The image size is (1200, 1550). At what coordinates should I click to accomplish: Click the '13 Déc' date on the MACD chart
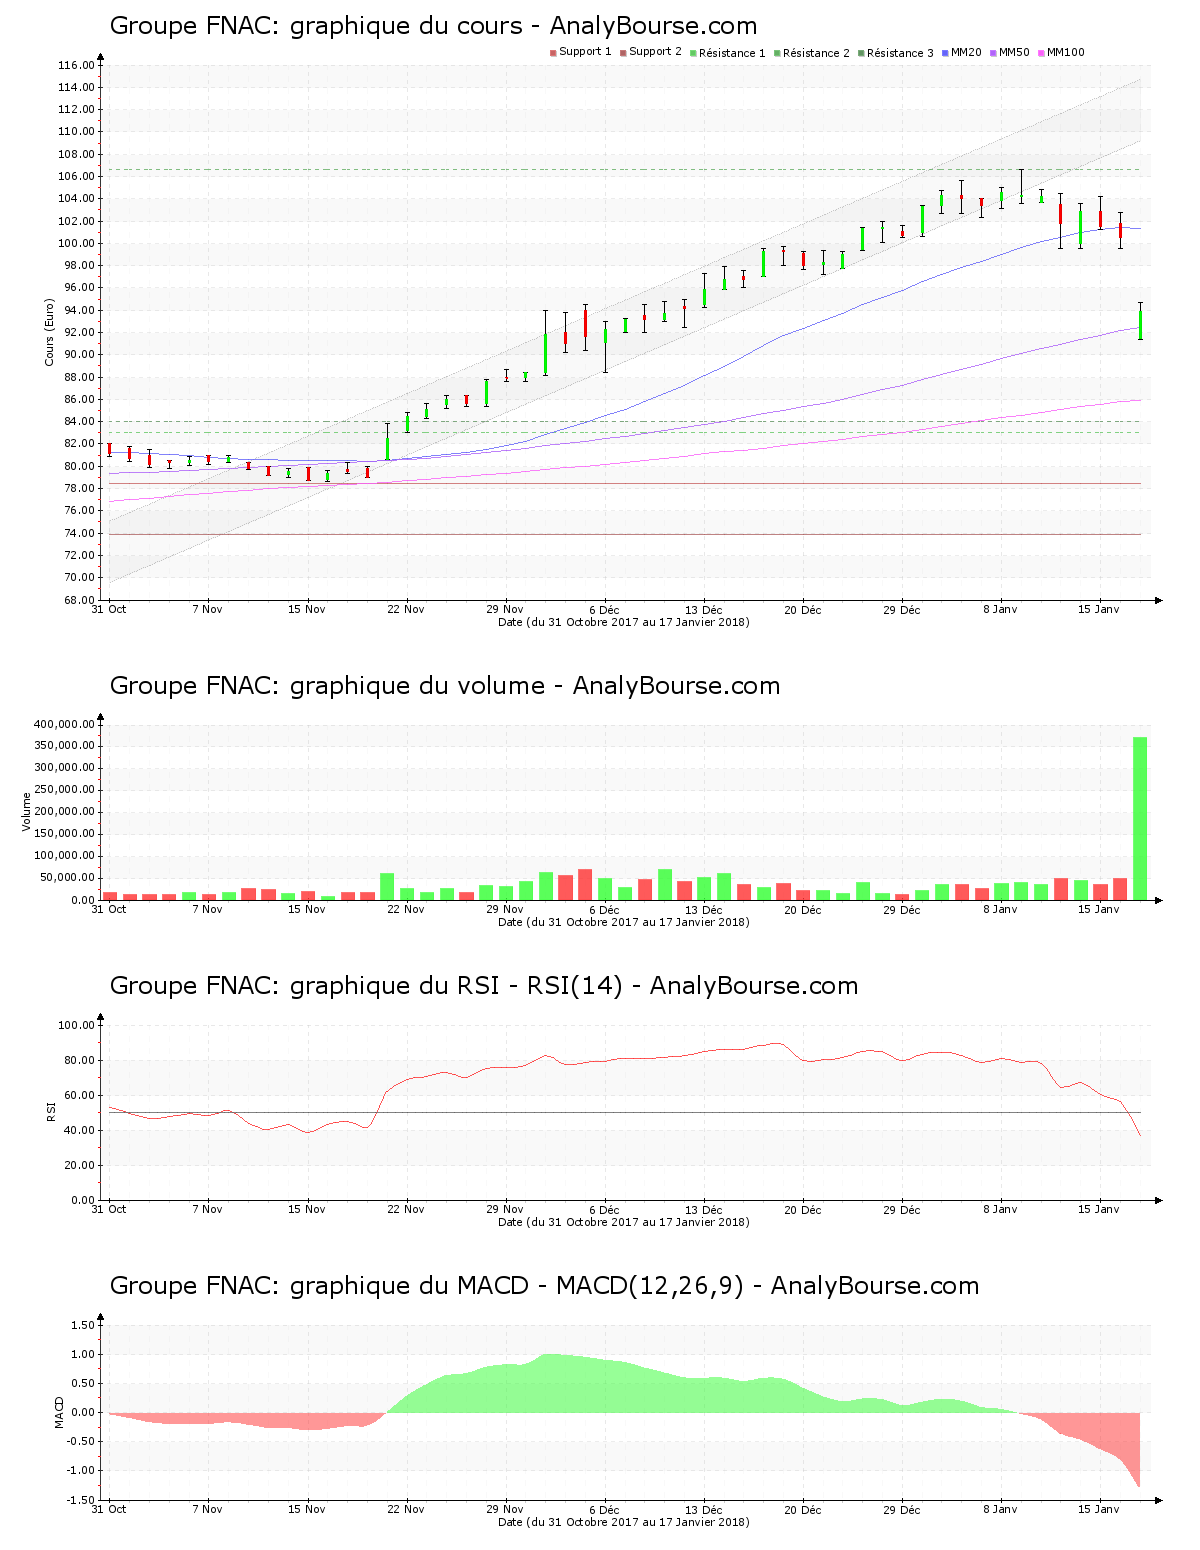tap(703, 1509)
